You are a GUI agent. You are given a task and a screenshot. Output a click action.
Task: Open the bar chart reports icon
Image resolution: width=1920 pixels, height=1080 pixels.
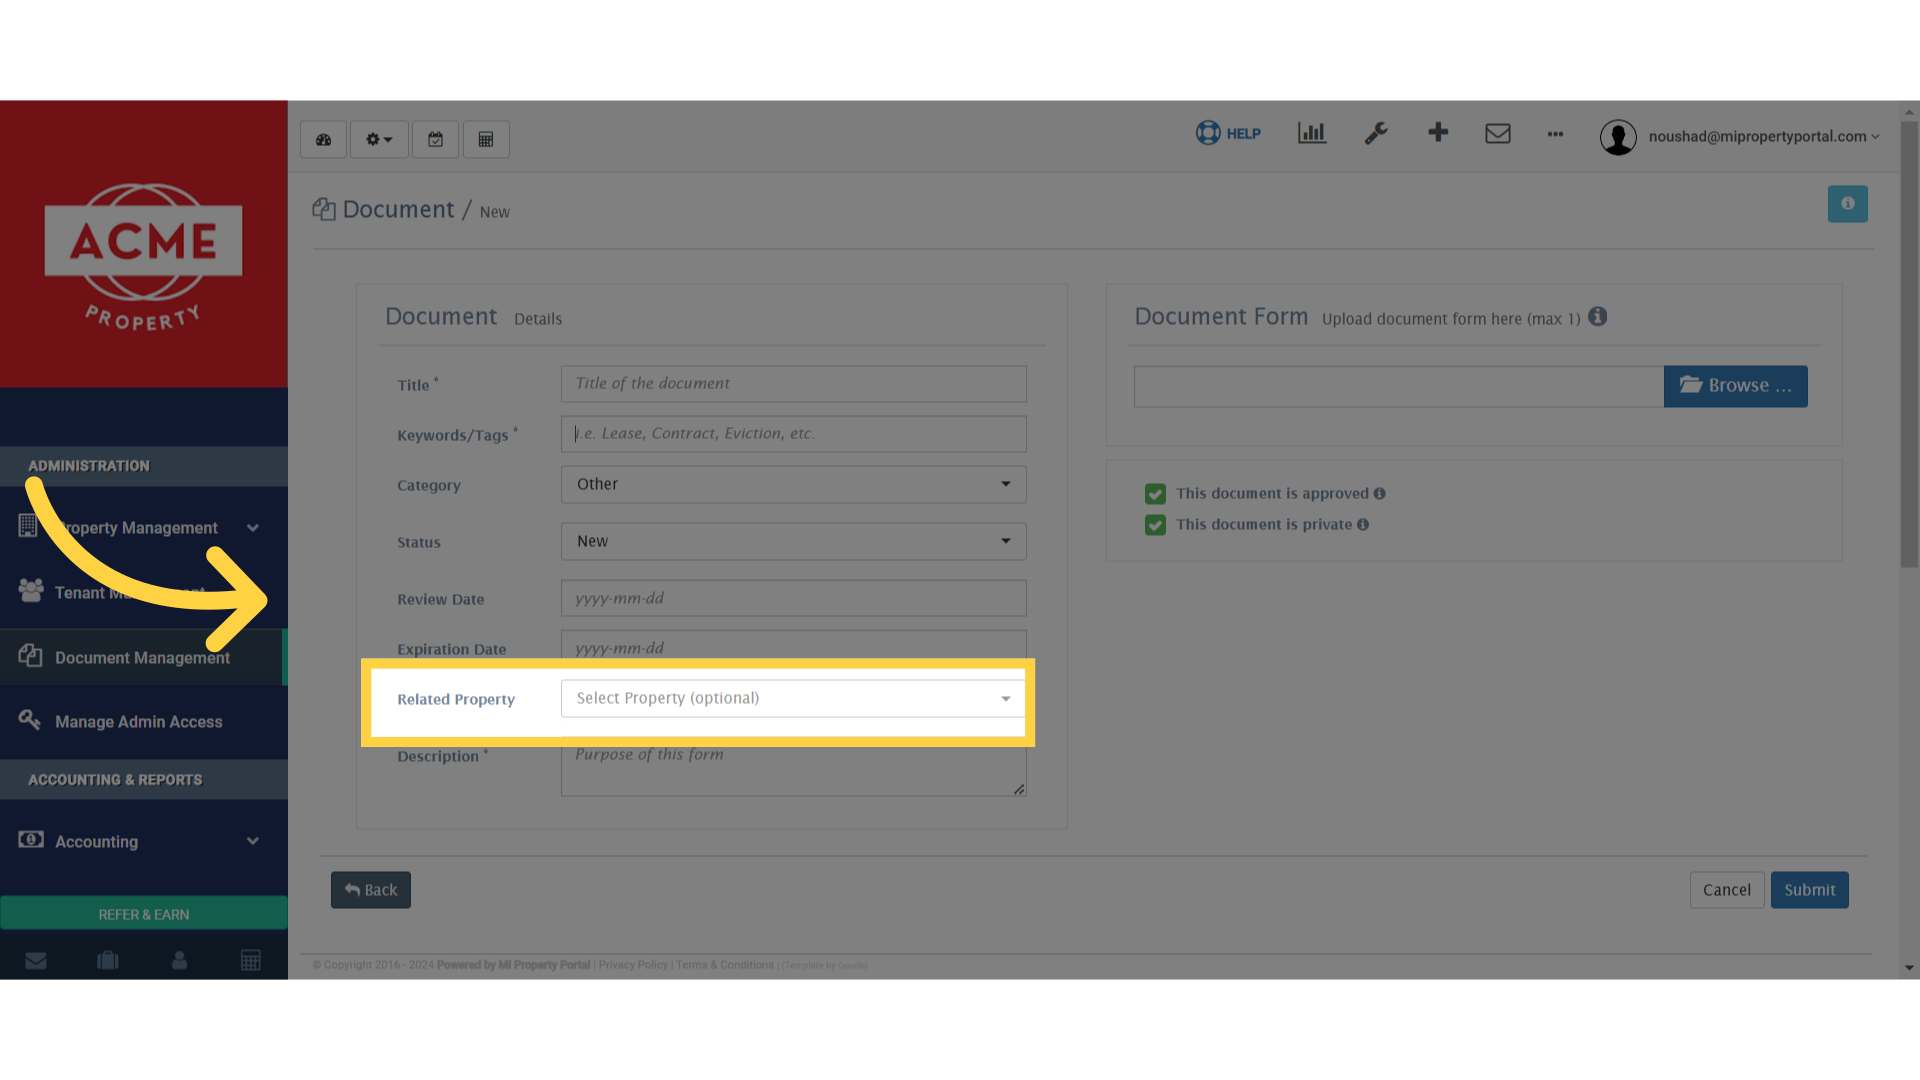tap(1312, 133)
